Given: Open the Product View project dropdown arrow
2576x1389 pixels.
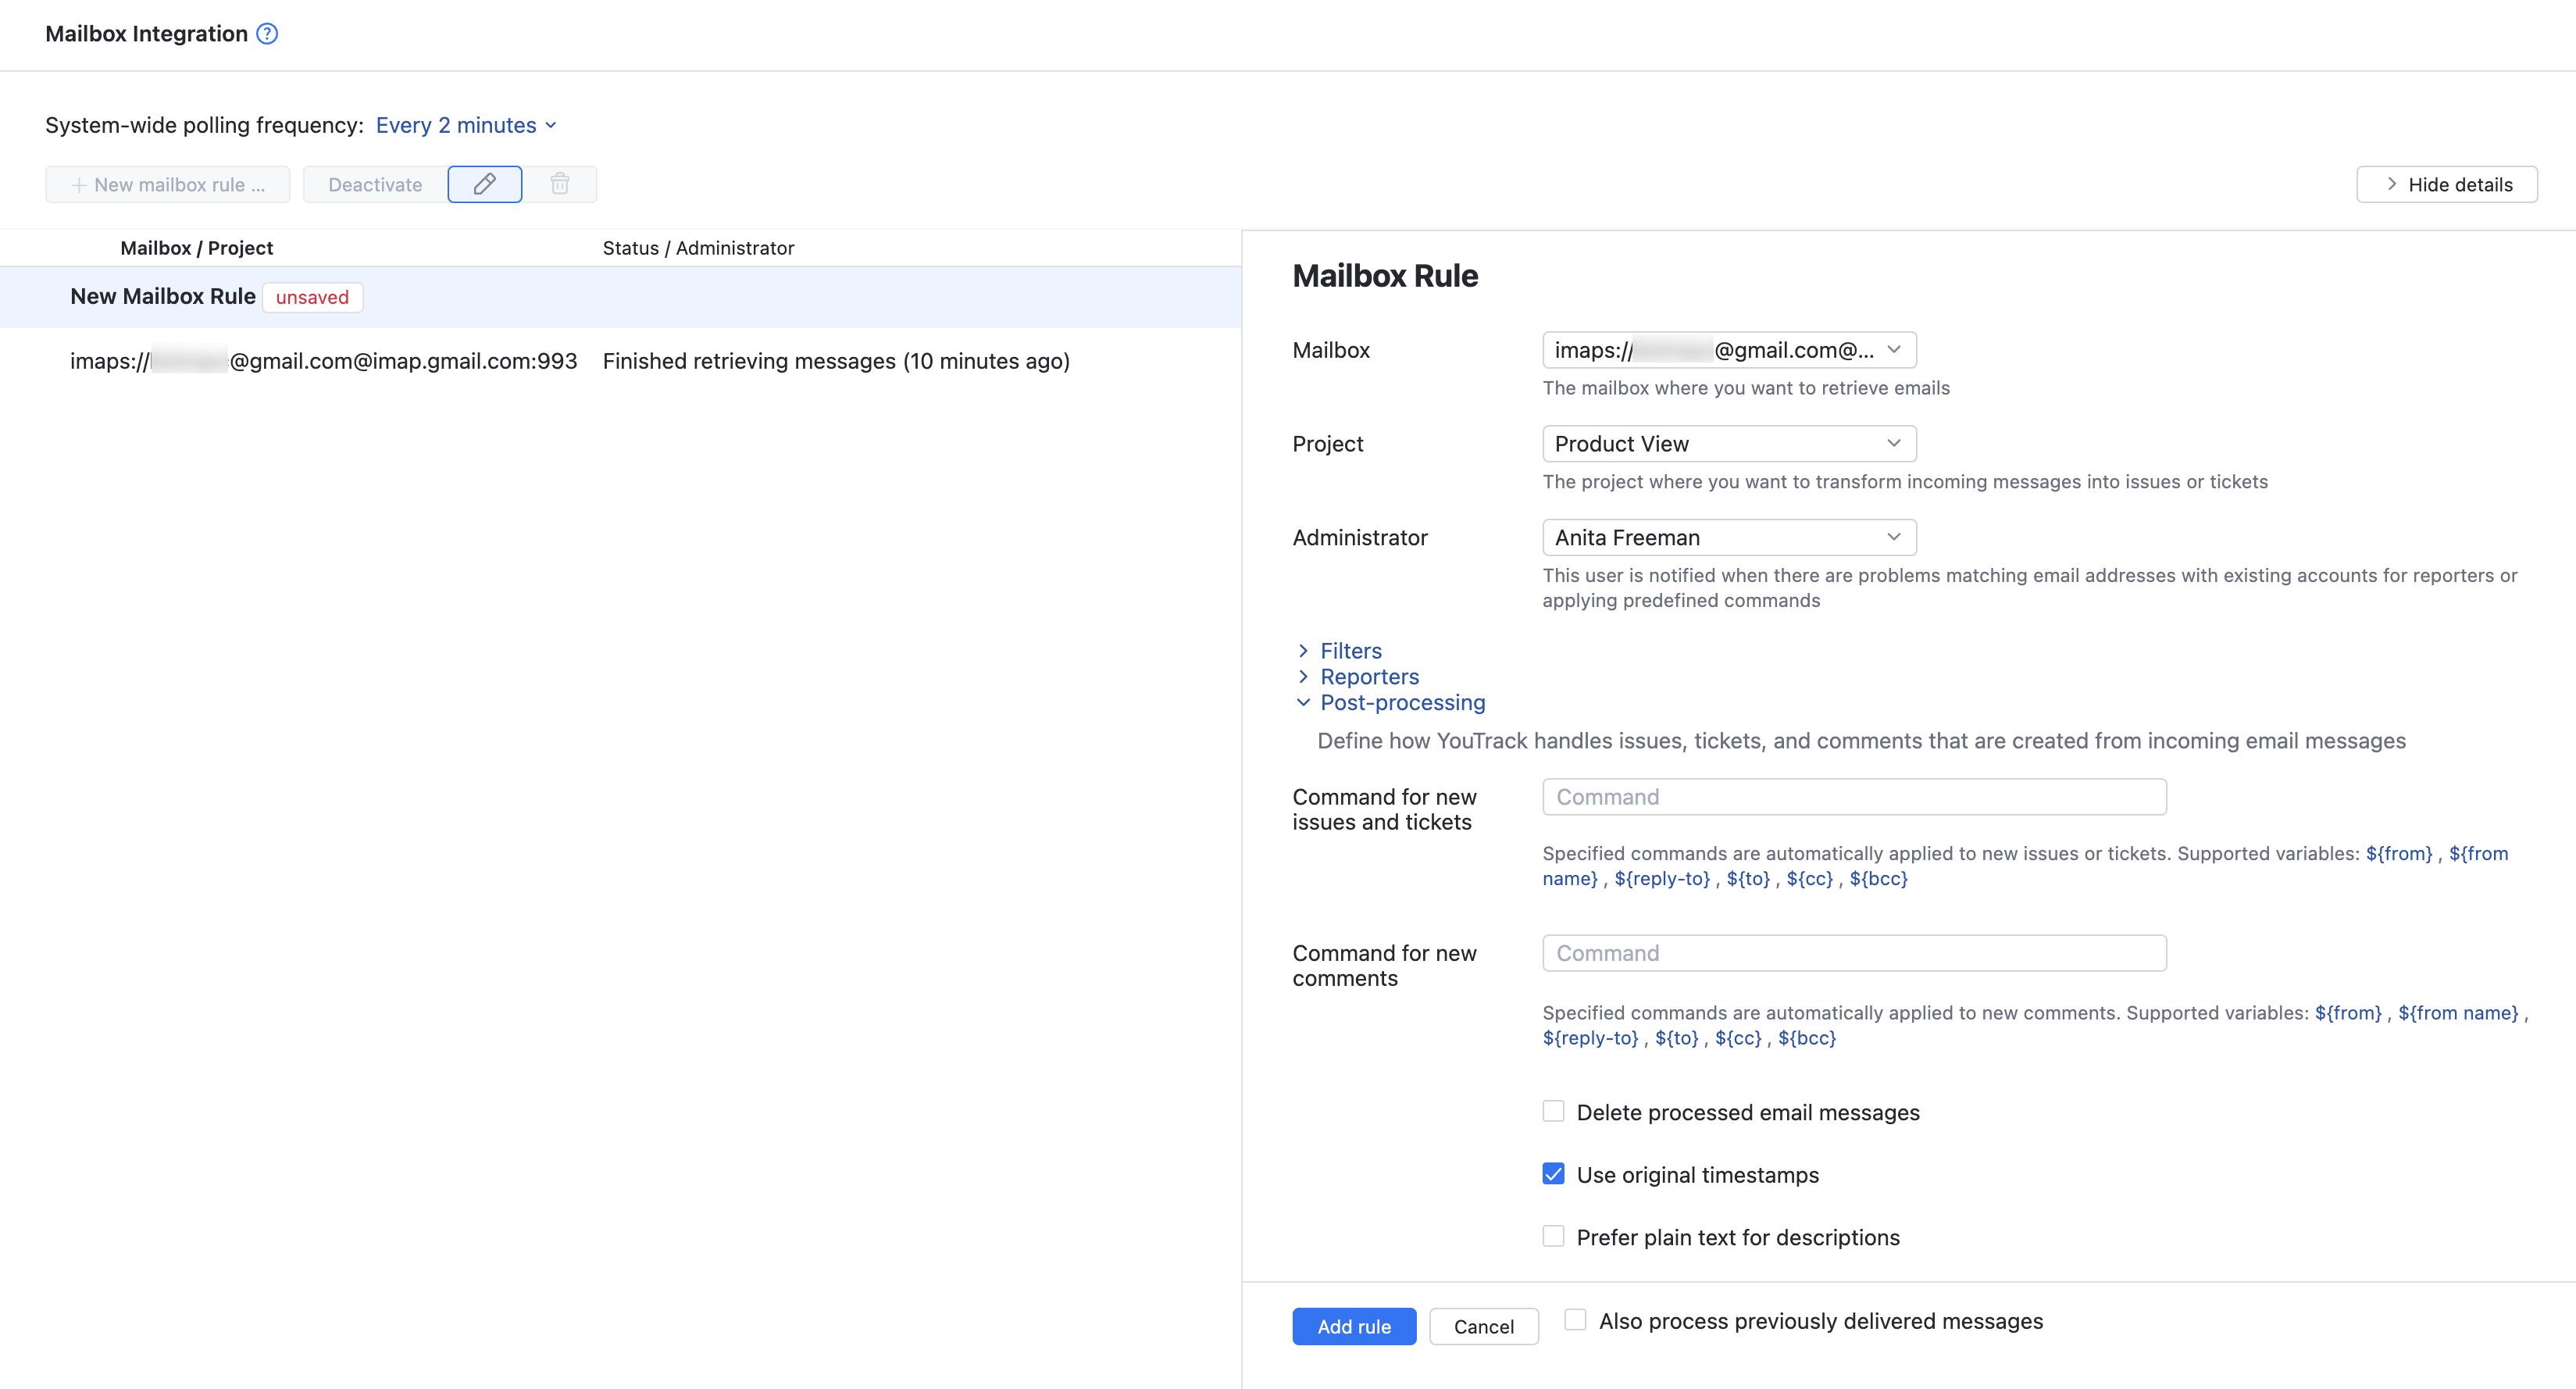Looking at the screenshot, I should click(1894, 443).
